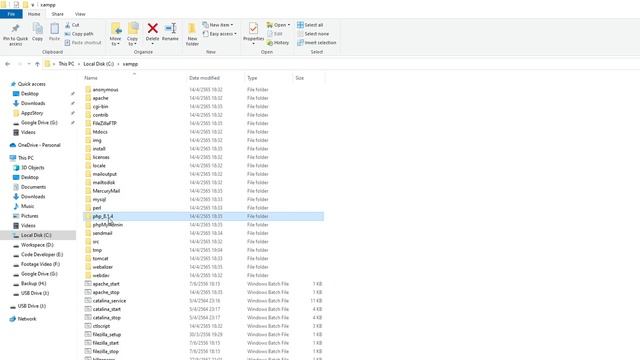Click the Paste ribbon icon
This screenshot has width=640, height=360.
coord(54,29)
